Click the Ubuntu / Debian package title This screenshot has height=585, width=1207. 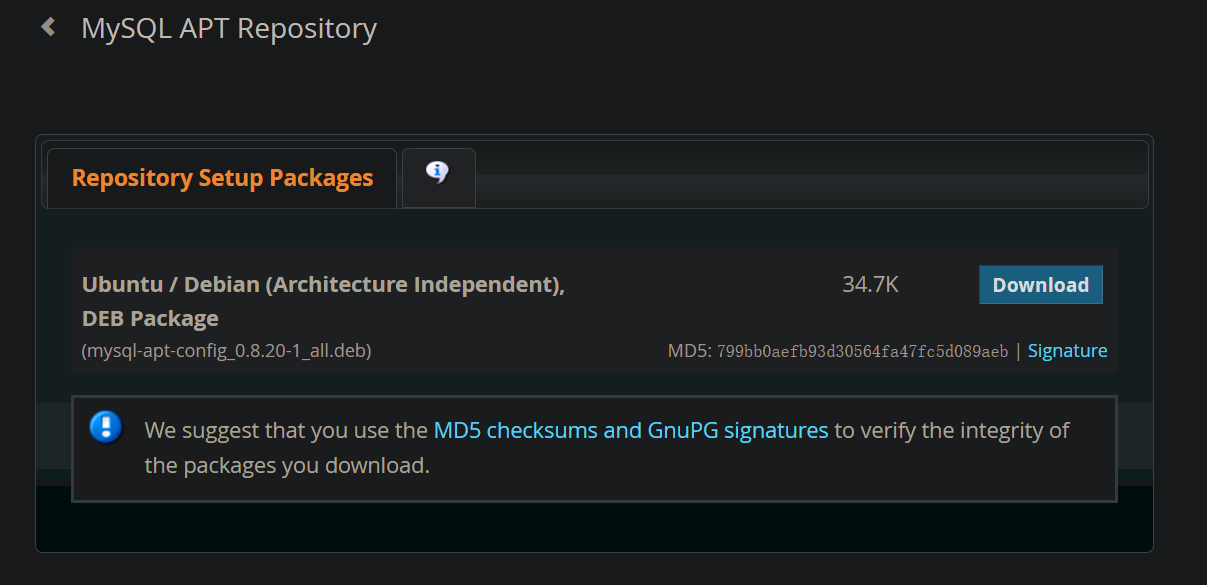click(x=323, y=285)
